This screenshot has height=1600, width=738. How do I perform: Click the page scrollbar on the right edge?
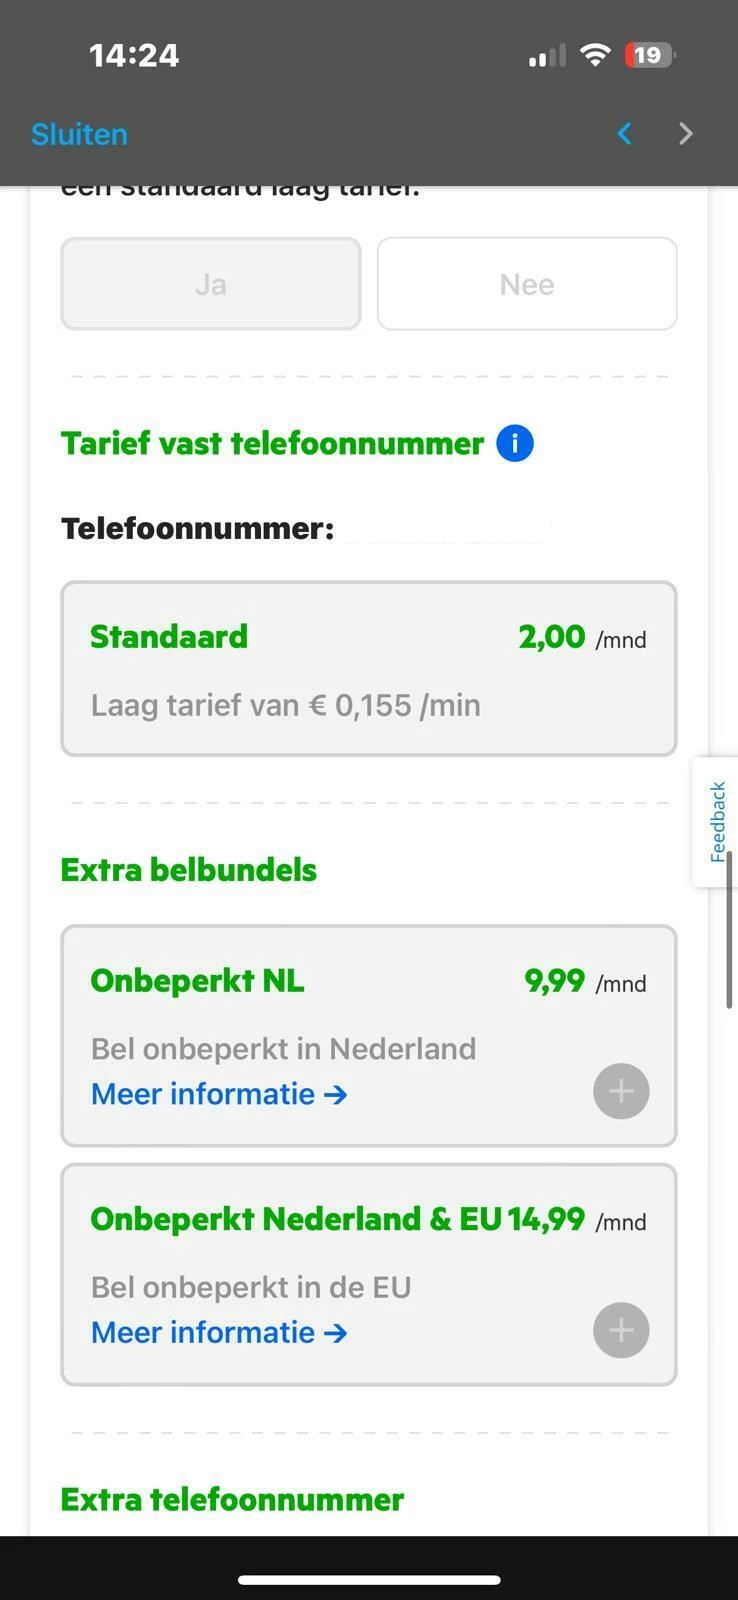coord(730,930)
